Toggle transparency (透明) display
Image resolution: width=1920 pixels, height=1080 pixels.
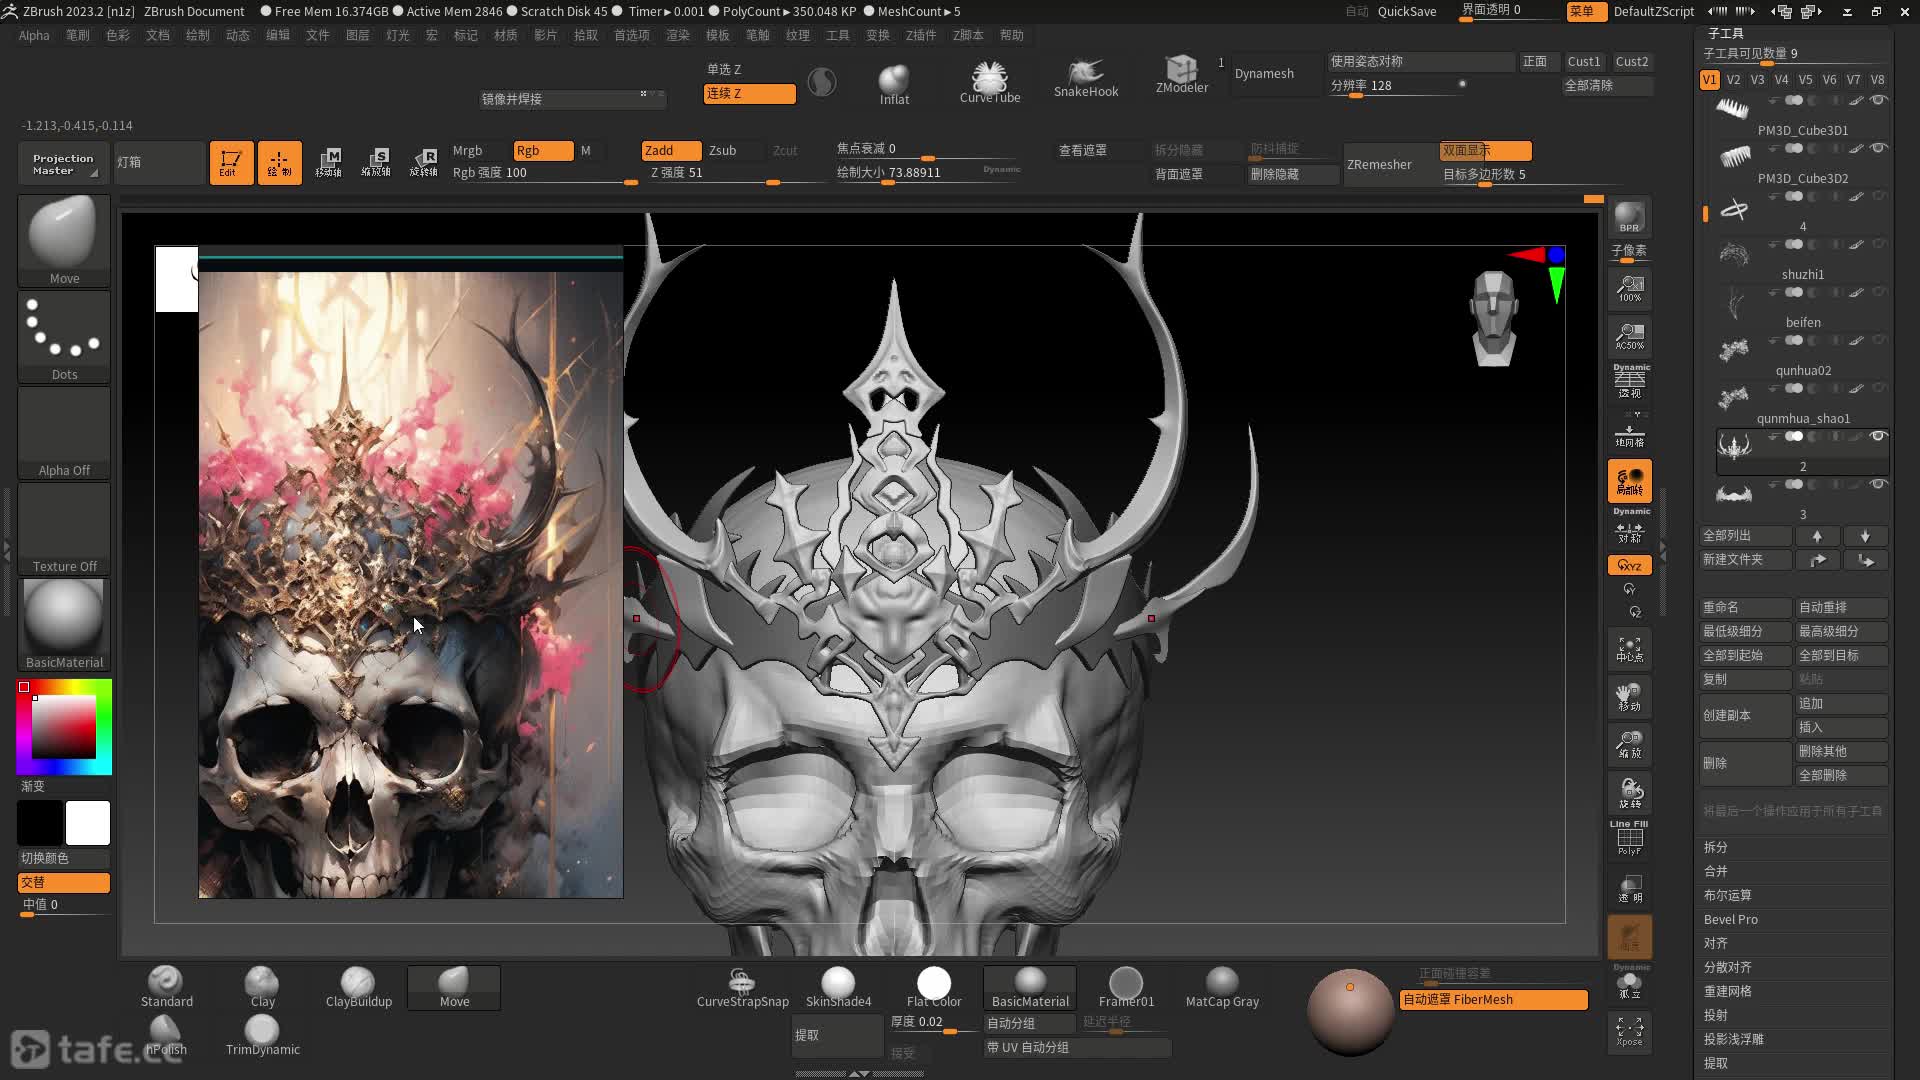pos(1629,888)
